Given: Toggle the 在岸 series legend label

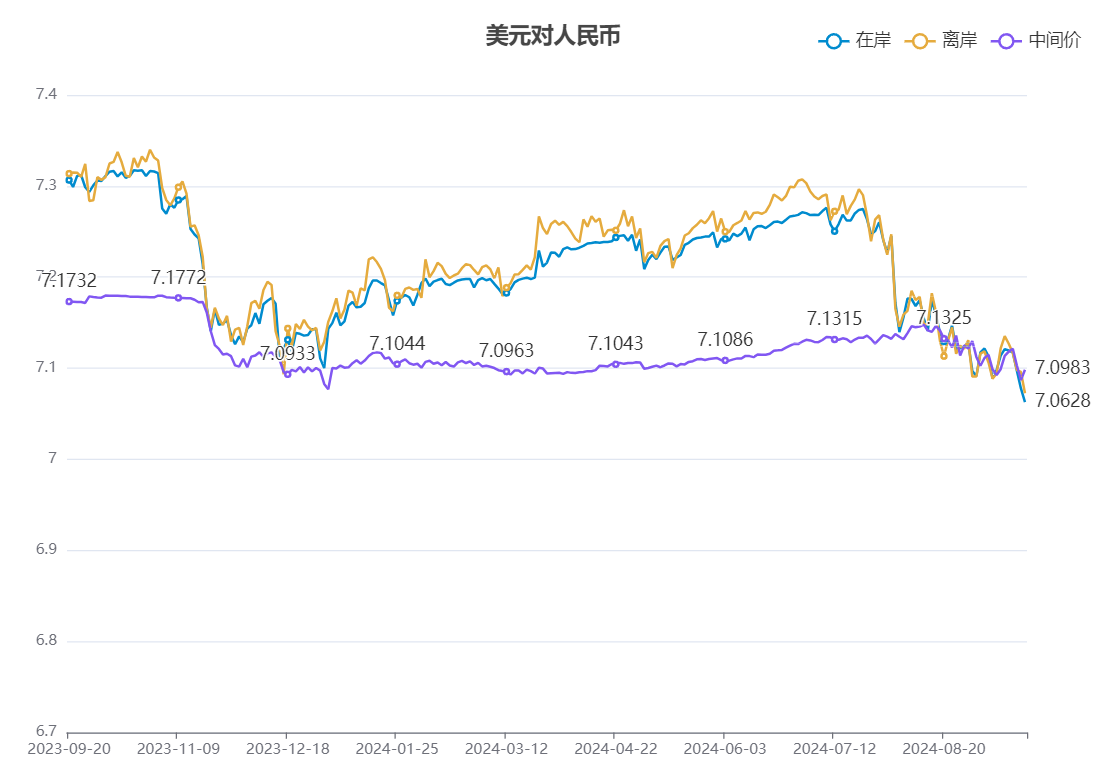Looking at the screenshot, I should pos(873,41).
